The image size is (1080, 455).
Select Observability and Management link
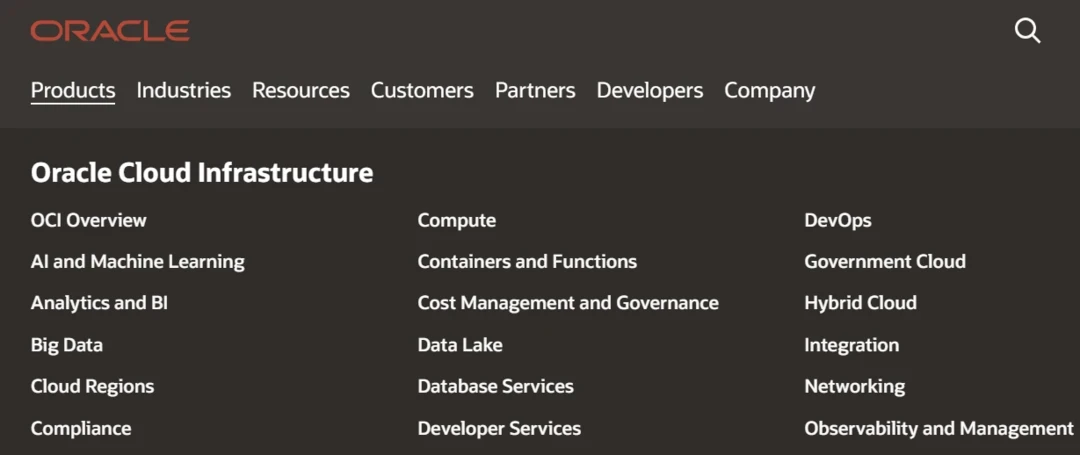938,428
